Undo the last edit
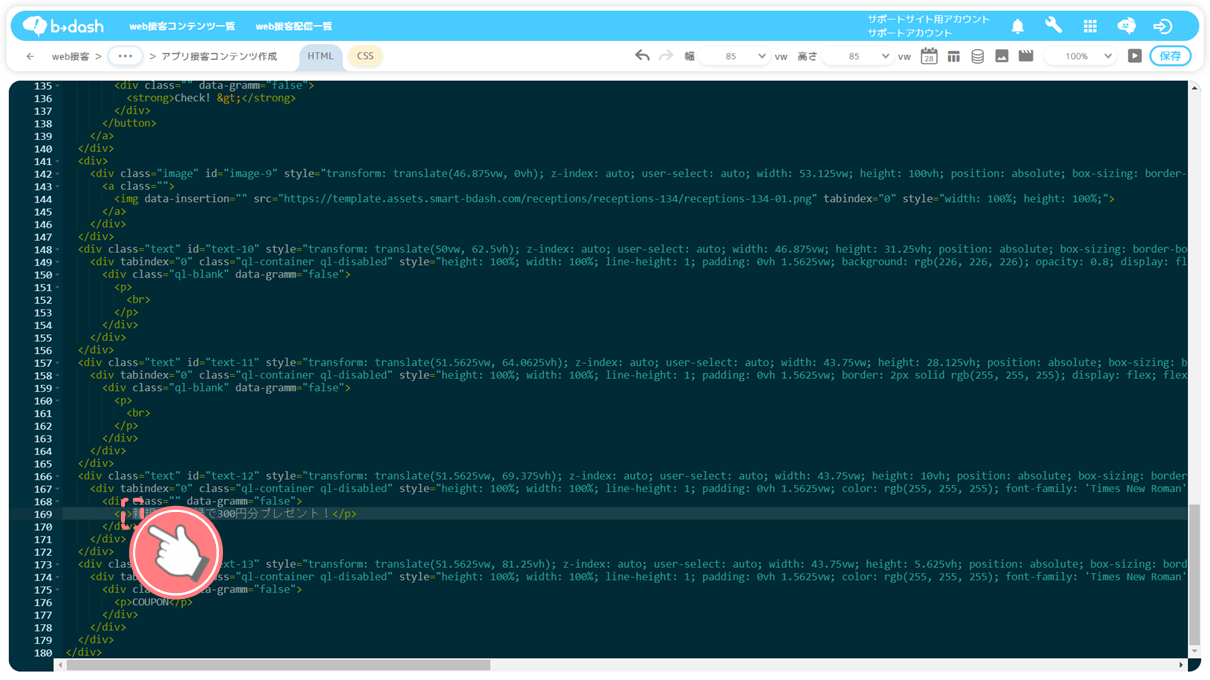 [x=642, y=56]
